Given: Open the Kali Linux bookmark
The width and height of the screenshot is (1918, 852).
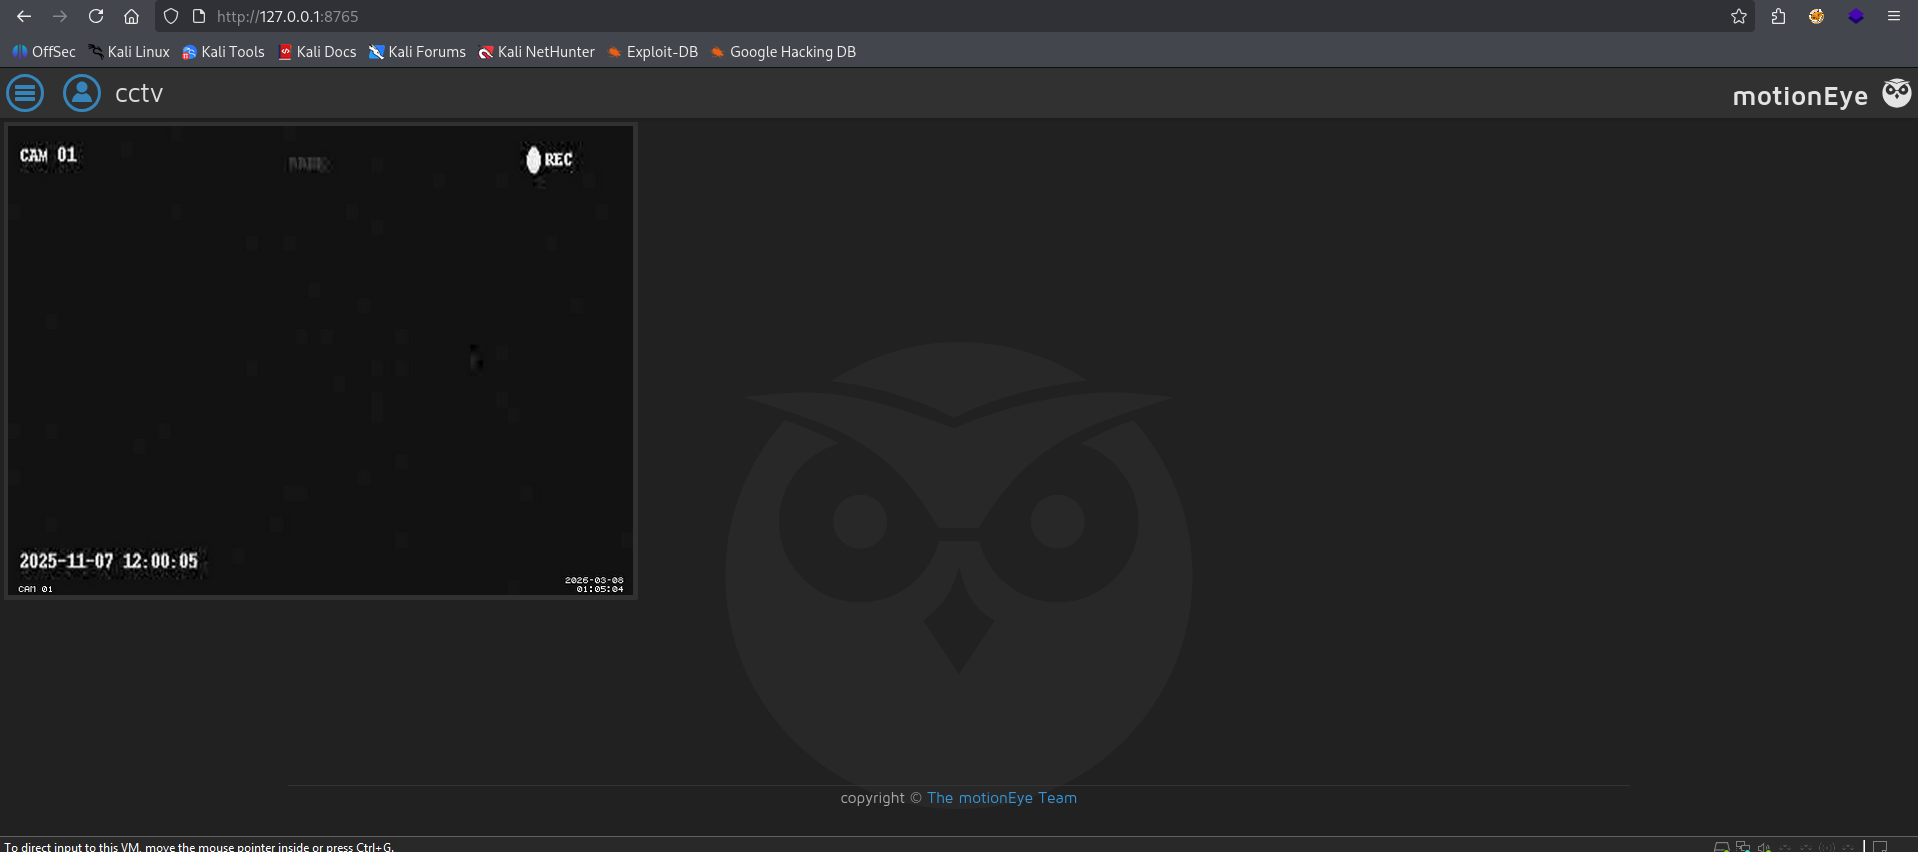Looking at the screenshot, I should point(129,52).
